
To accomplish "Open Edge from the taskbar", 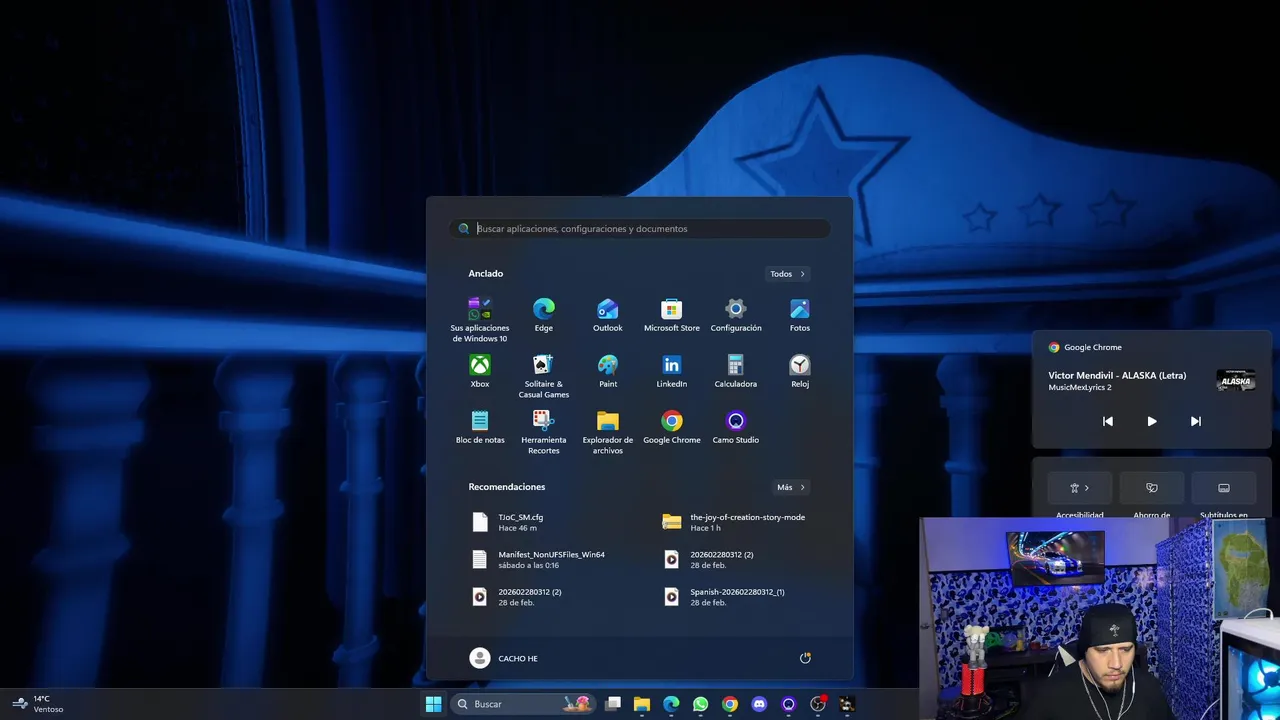I will pyautogui.click(x=671, y=704).
